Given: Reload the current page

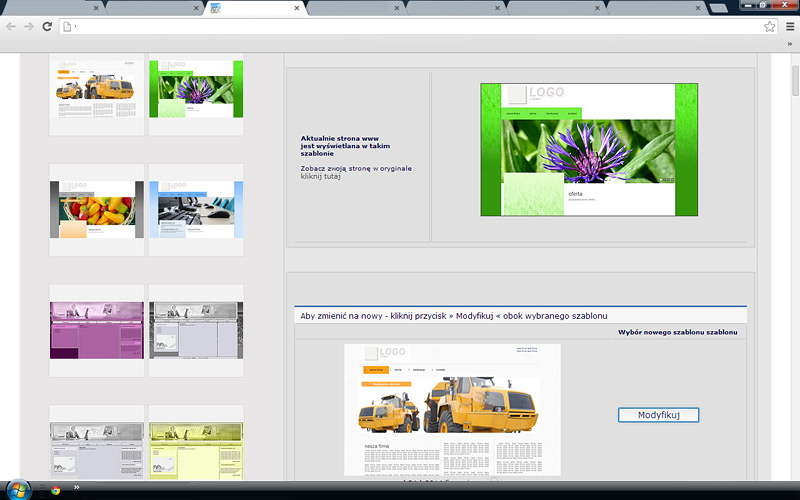Looking at the screenshot, I should tap(47, 26).
